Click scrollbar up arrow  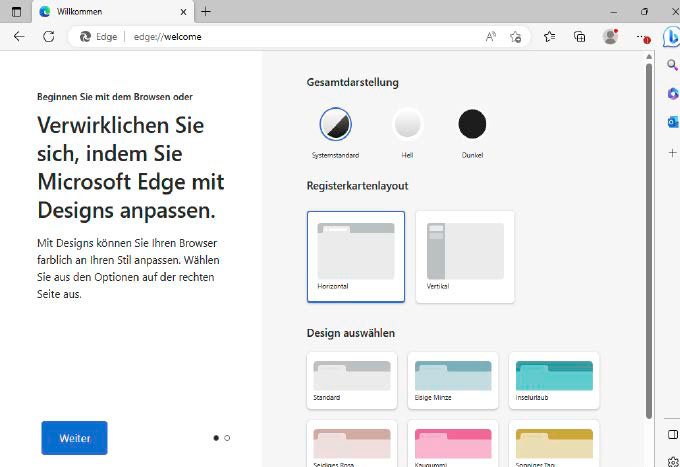pyautogui.click(x=649, y=57)
